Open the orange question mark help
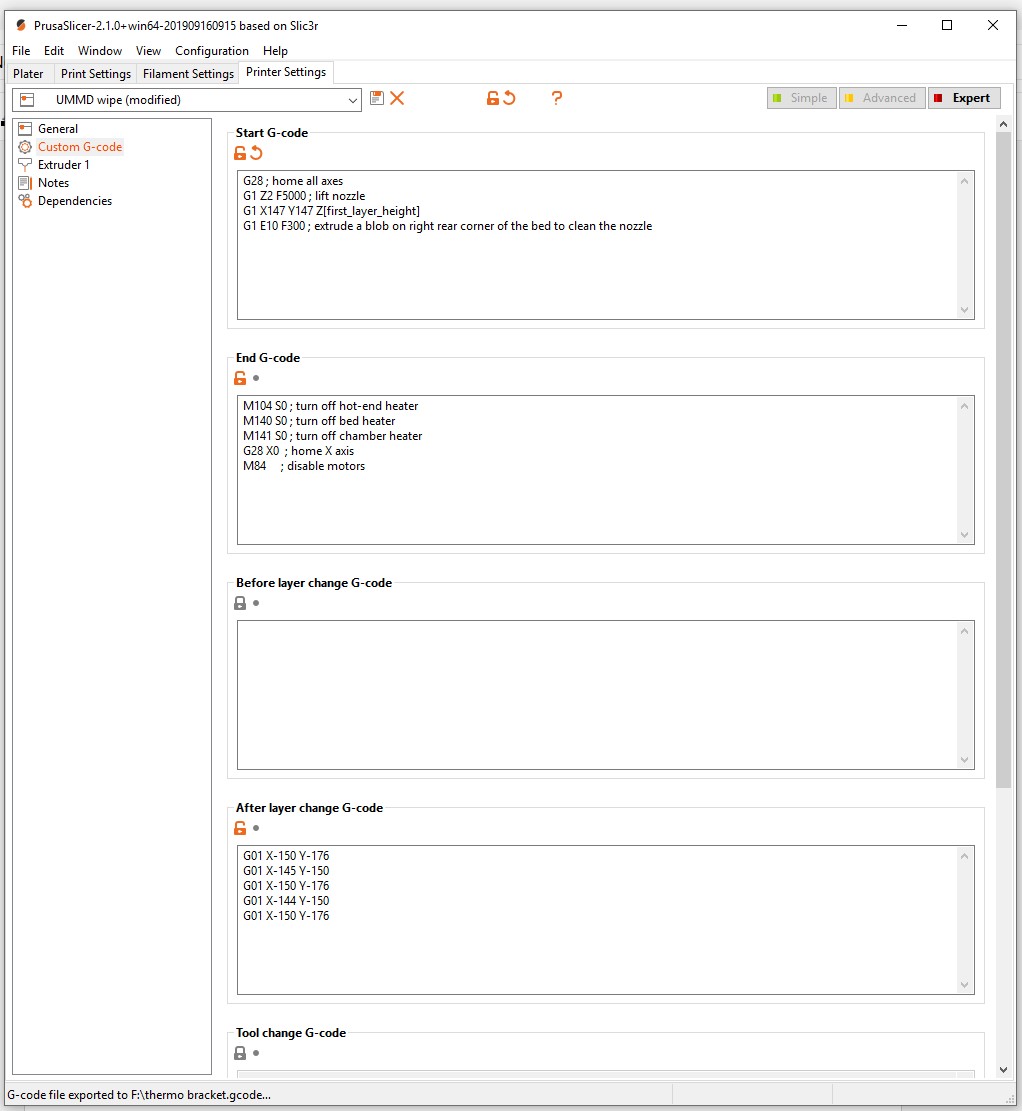Viewport: 1022px width, 1111px height. point(556,98)
